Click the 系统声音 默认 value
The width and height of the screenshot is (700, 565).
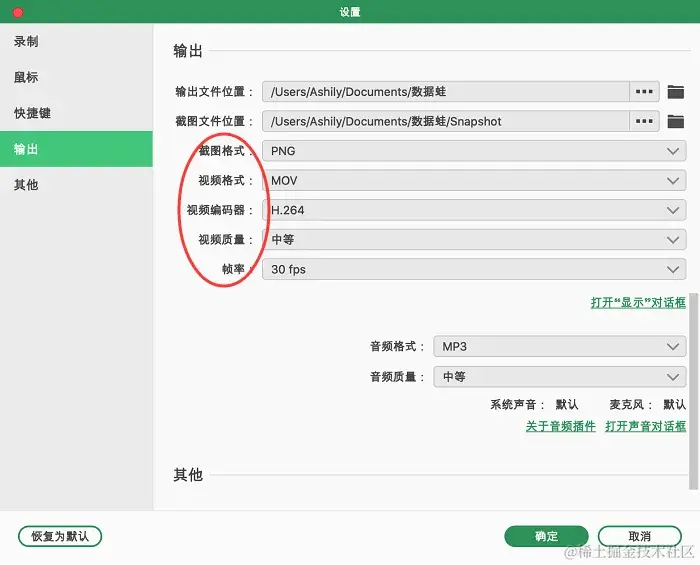(567, 405)
